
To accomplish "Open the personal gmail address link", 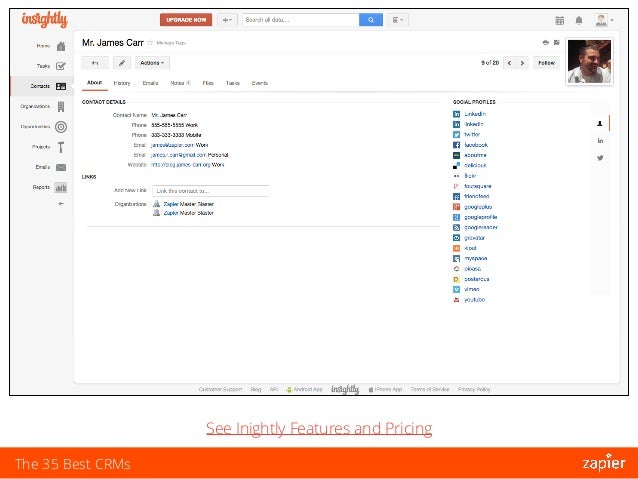I will [x=178, y=155].
